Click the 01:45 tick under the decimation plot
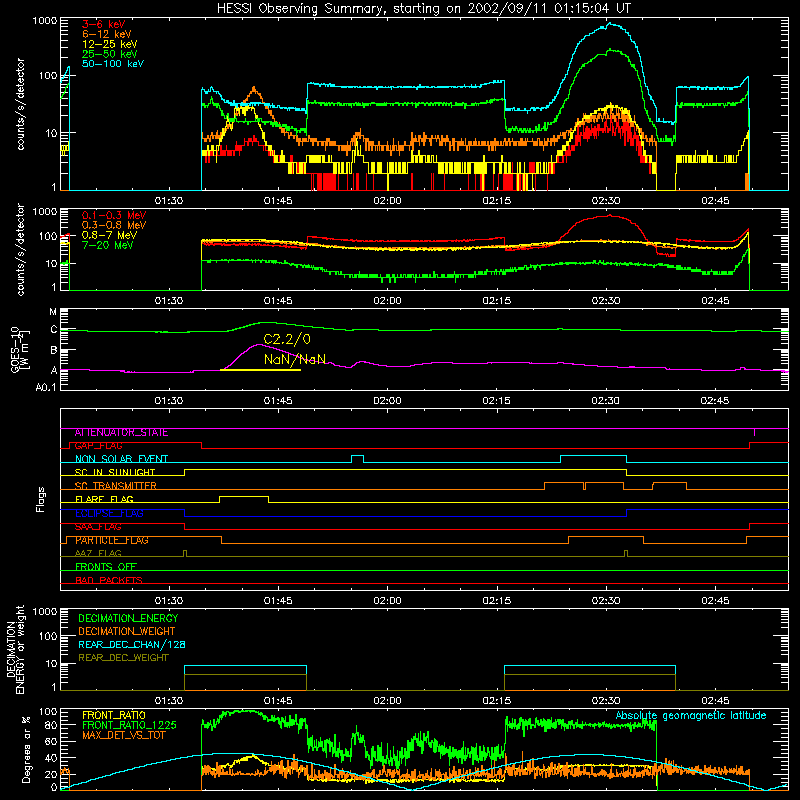This screenshot has width=800, height=800. 278,701
